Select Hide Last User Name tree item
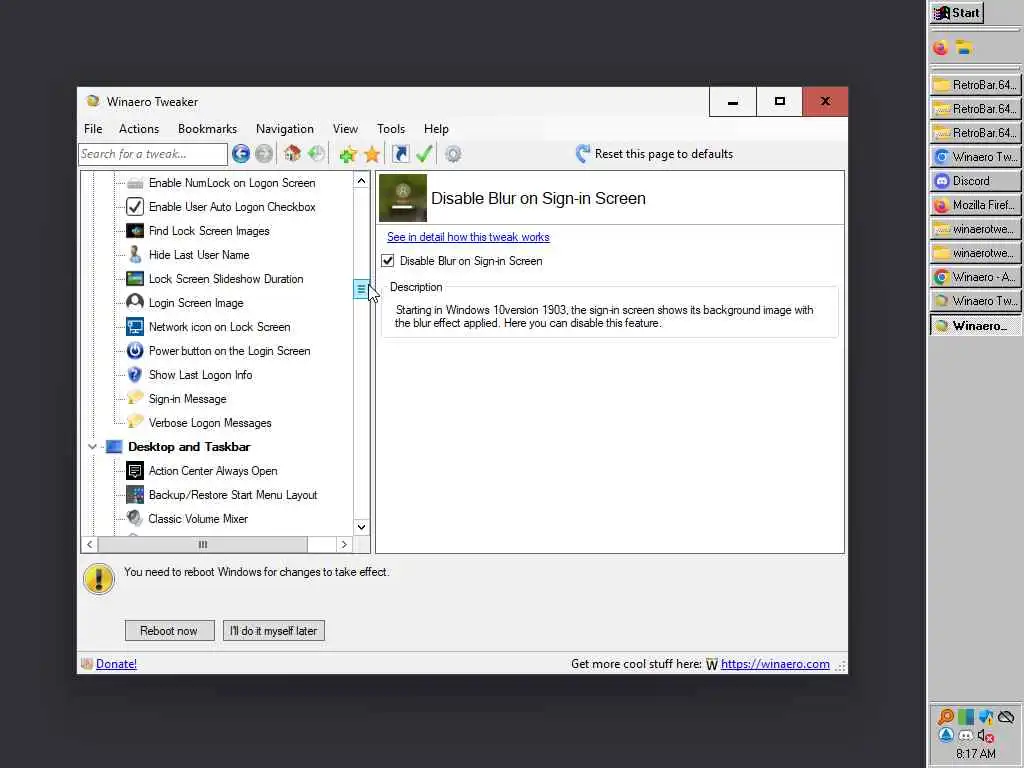Image resolution: width=1024 pixels, height=768 pixels. pyautogui.click(x=199, y=255)
